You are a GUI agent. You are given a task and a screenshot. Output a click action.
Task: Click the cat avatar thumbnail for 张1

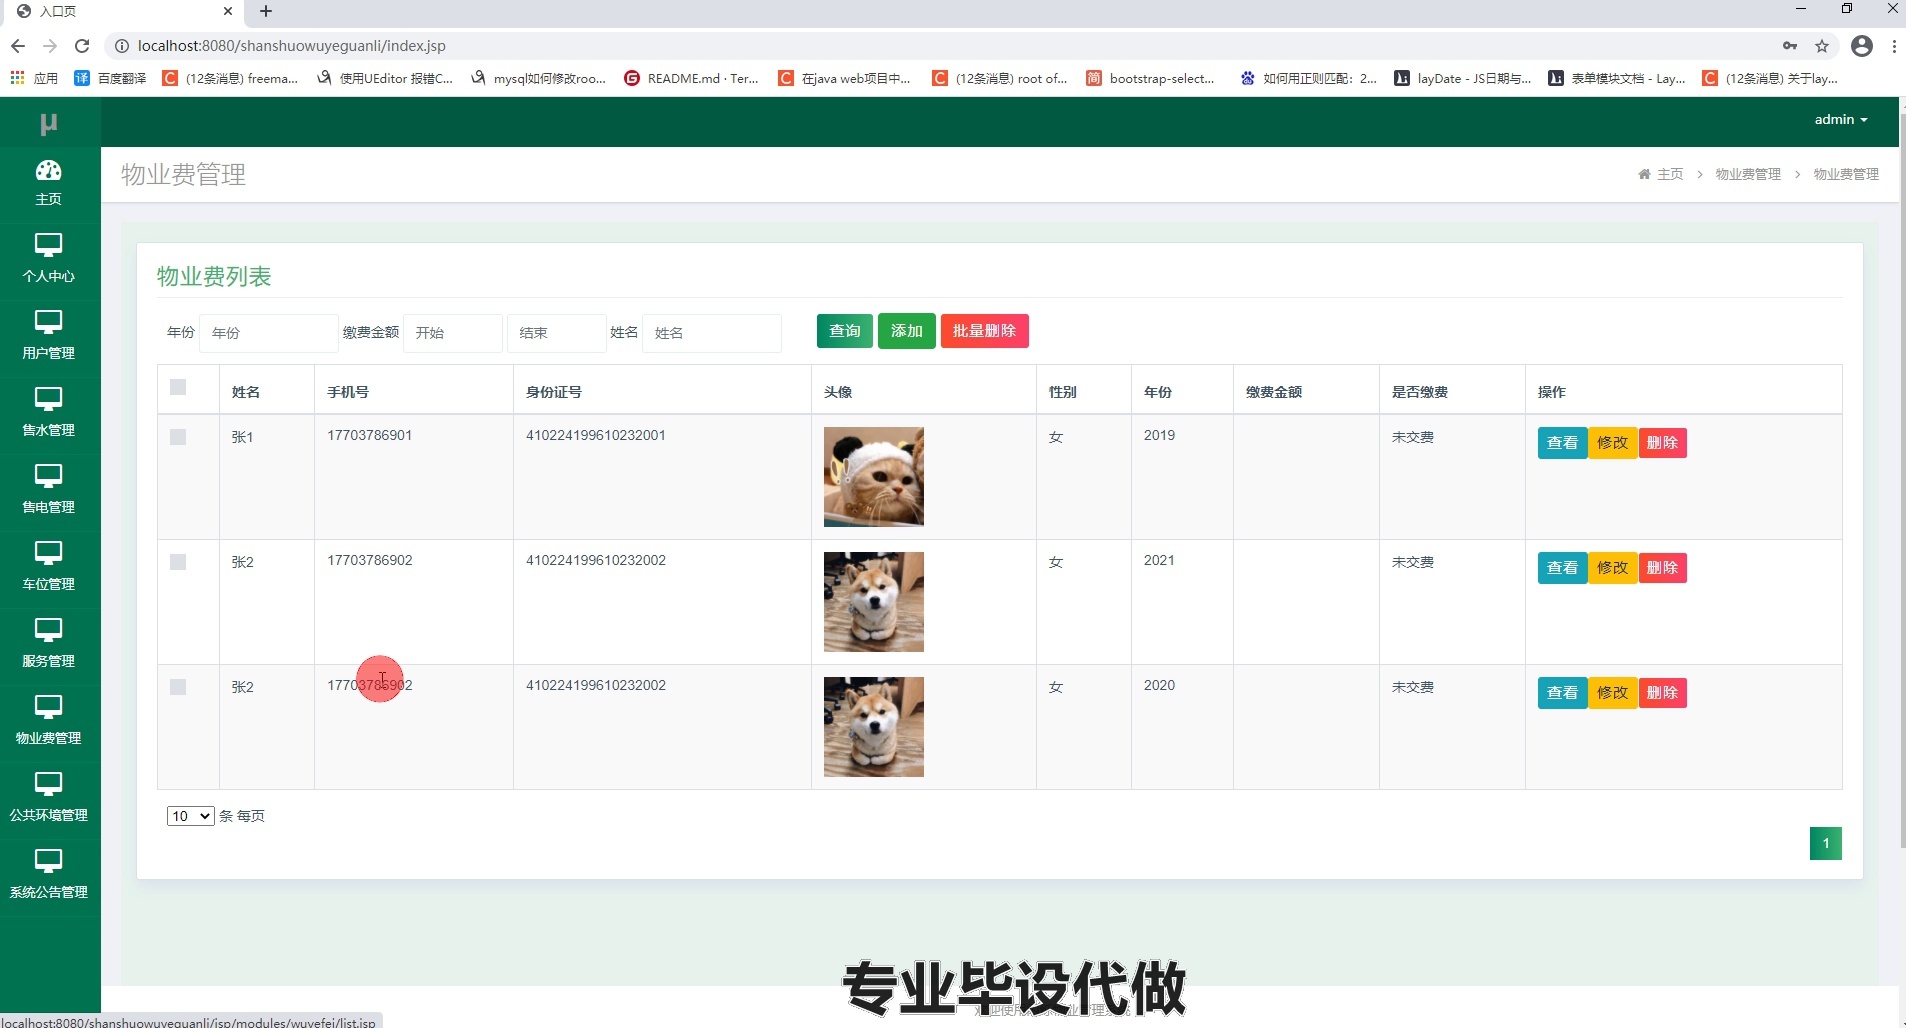point(874,477)
